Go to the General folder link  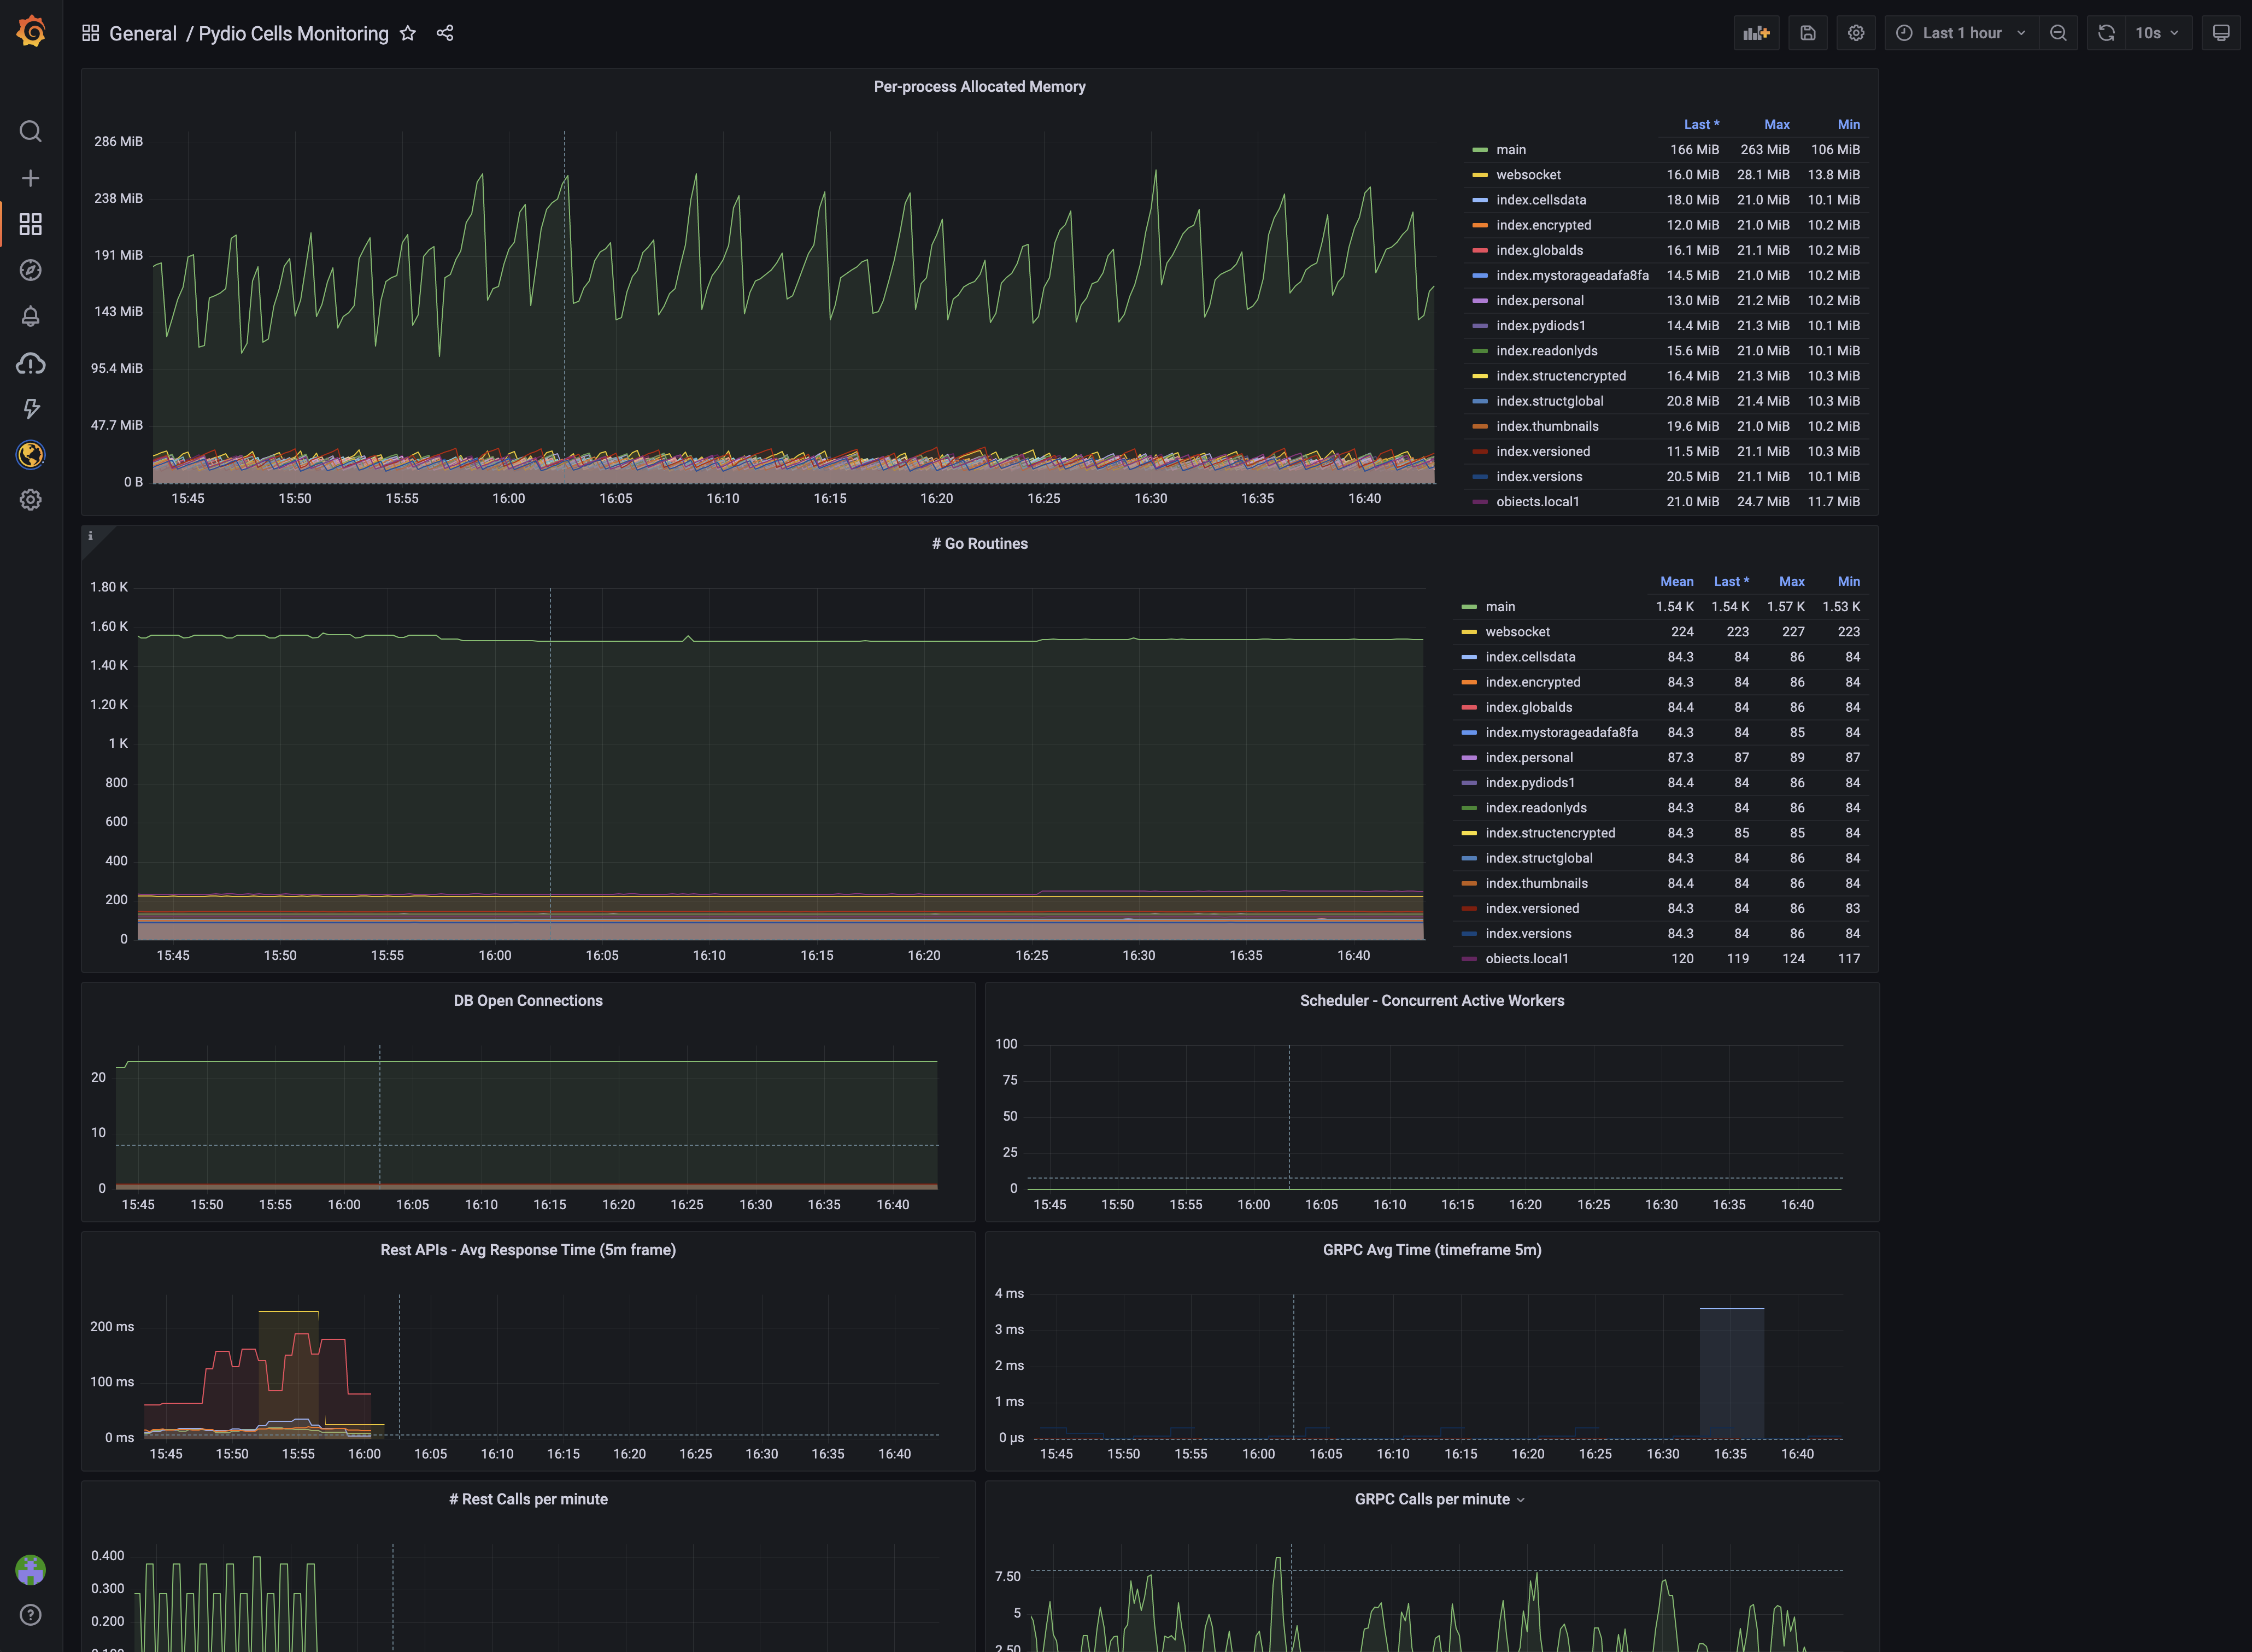click(143, 33)
